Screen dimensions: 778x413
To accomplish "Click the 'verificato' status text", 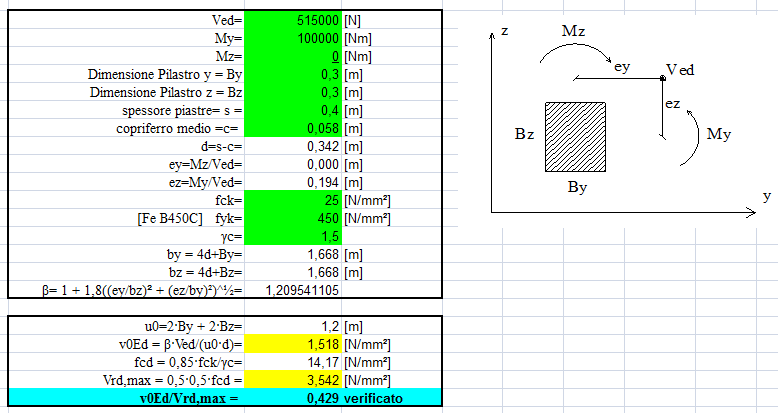I will [373, 398].
